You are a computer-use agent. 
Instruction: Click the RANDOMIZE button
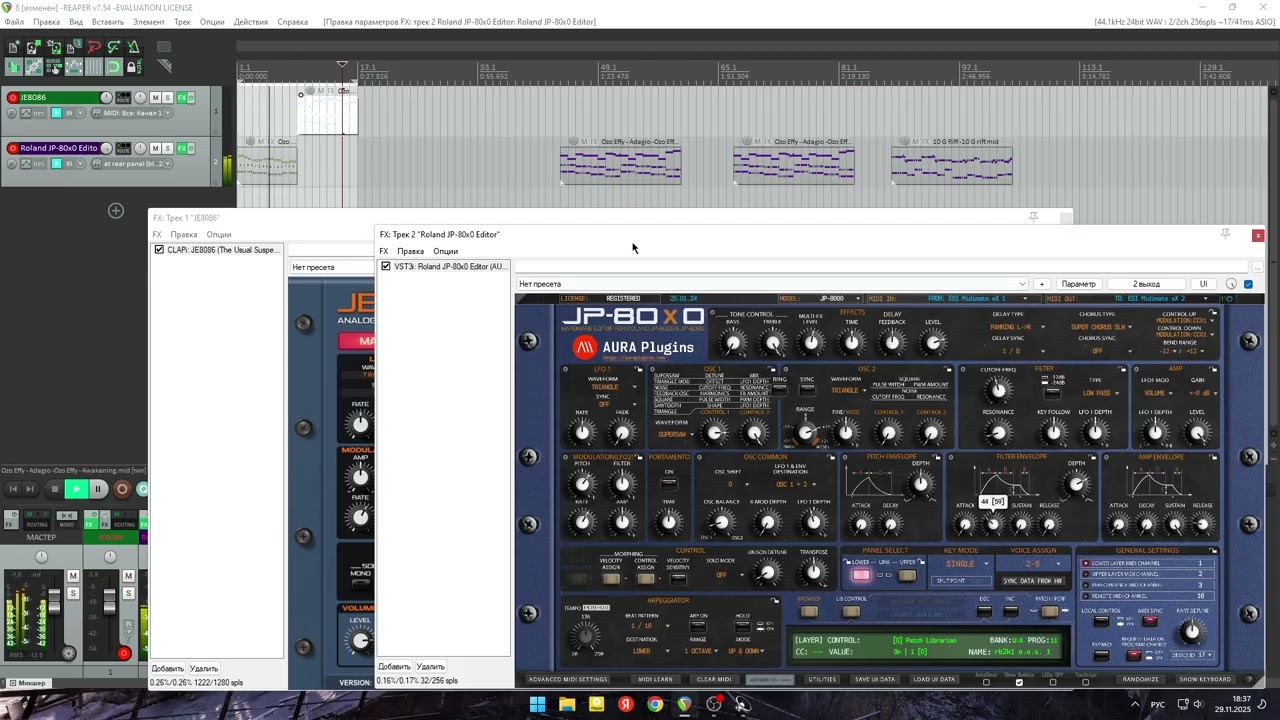[x=1140, y=679]
